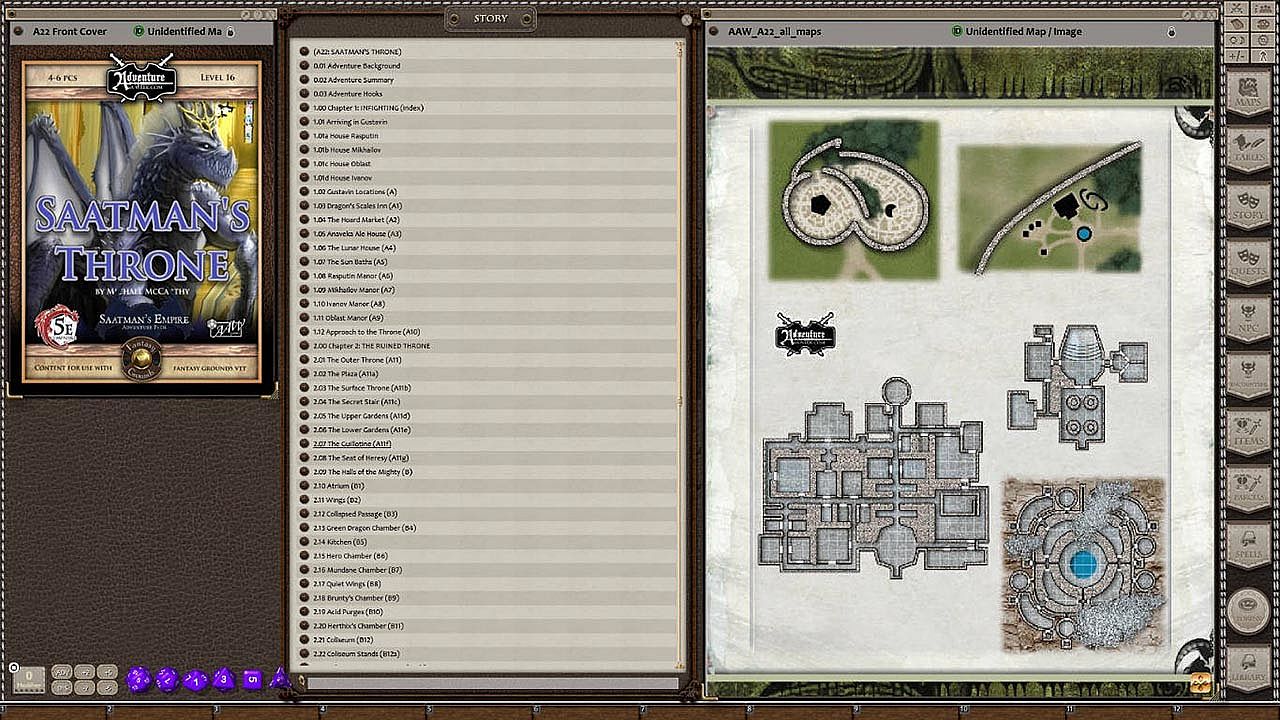1280x720 pixels.
Task: Toggle the +5 modifier button
Action: point(108,672)
